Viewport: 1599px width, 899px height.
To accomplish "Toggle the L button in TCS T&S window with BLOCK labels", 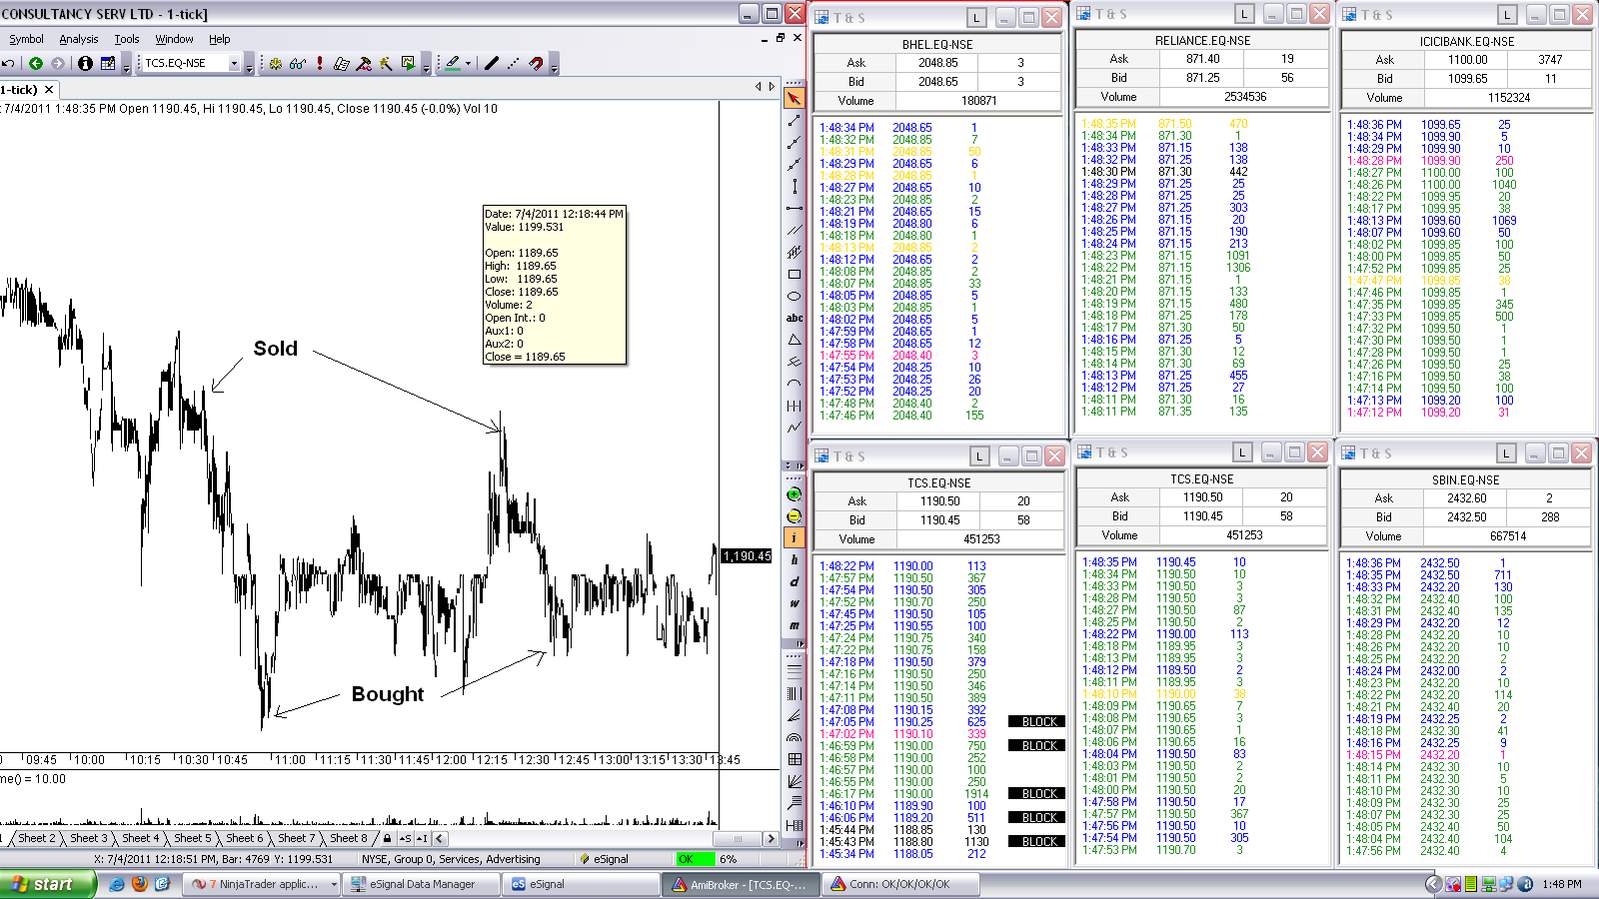I will click(x=979, y=456).
